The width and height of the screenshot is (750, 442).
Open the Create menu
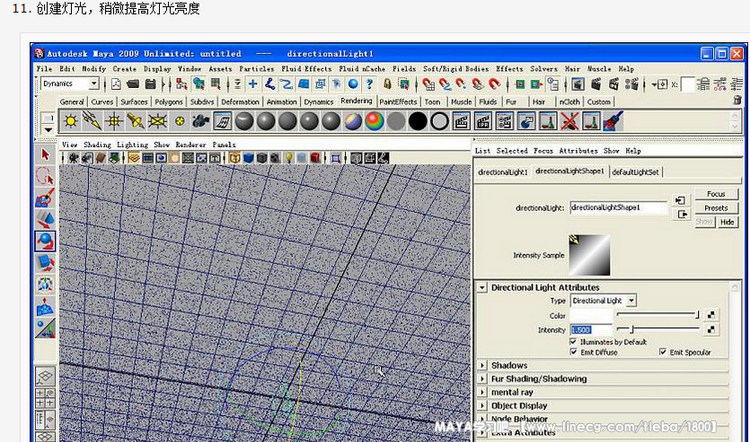point(124,69)
